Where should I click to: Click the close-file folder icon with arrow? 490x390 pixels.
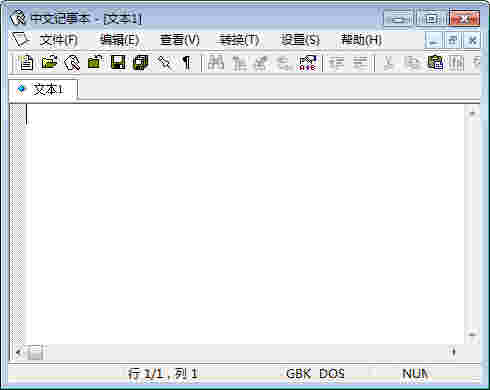click(95, 63)
